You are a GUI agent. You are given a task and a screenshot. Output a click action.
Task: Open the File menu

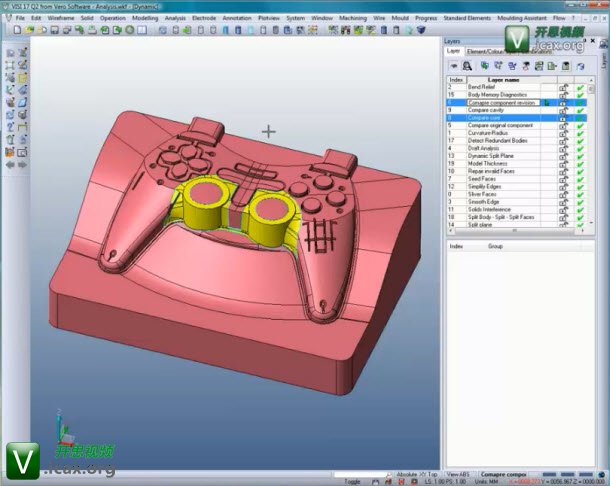point(20,18)
